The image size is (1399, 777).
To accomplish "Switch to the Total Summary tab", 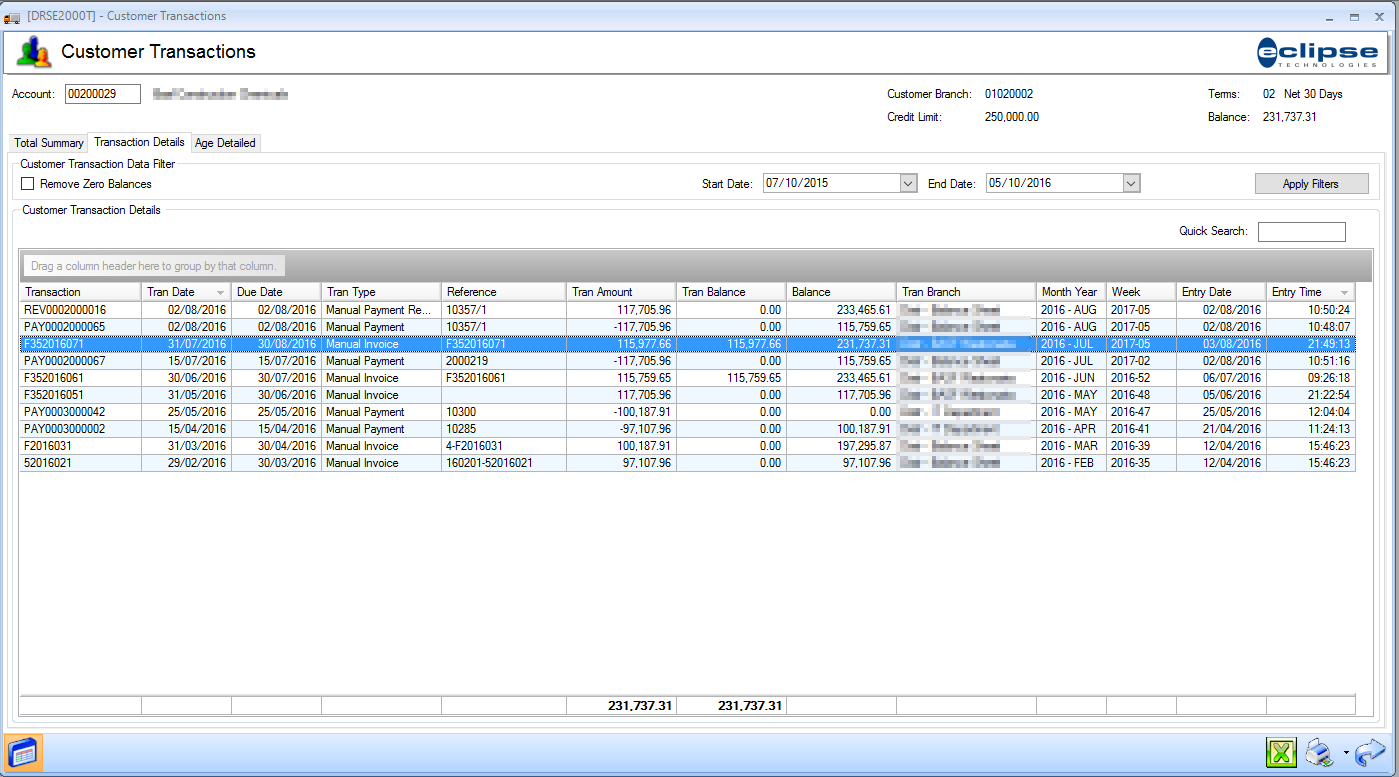I will click(x=48, y=143).
